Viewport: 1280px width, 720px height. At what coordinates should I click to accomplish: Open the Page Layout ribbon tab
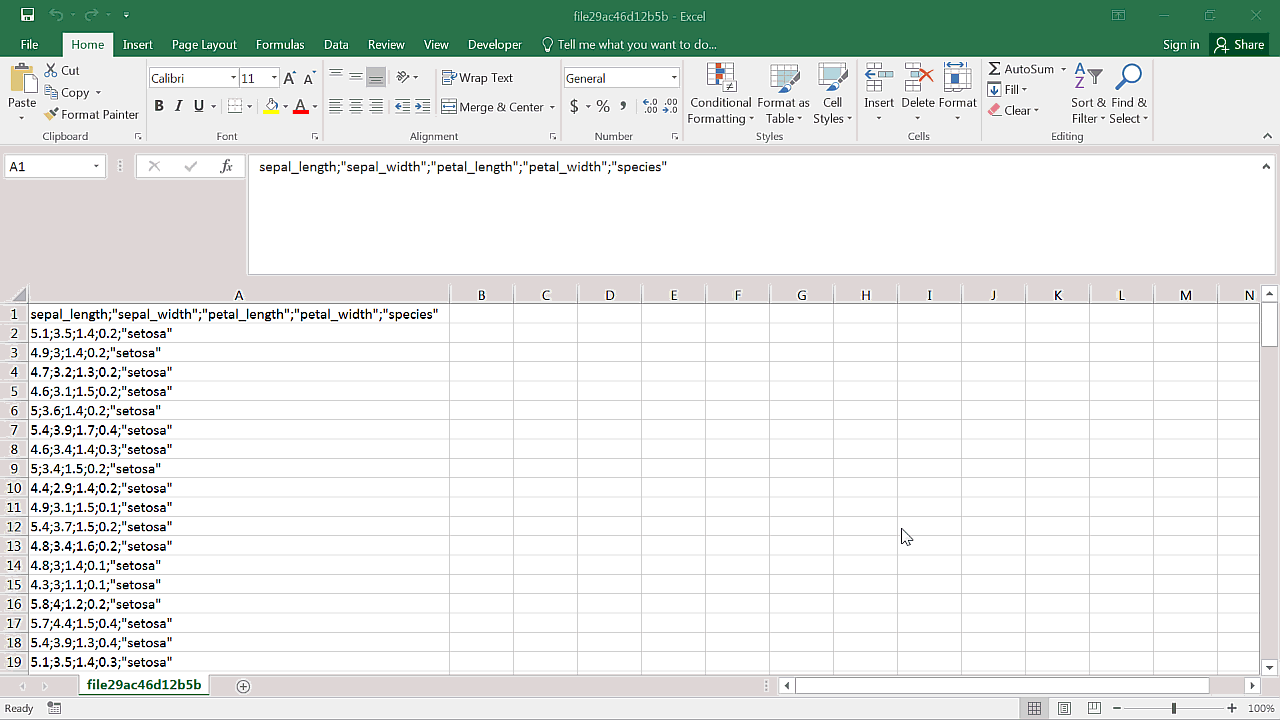pos(204,44)
